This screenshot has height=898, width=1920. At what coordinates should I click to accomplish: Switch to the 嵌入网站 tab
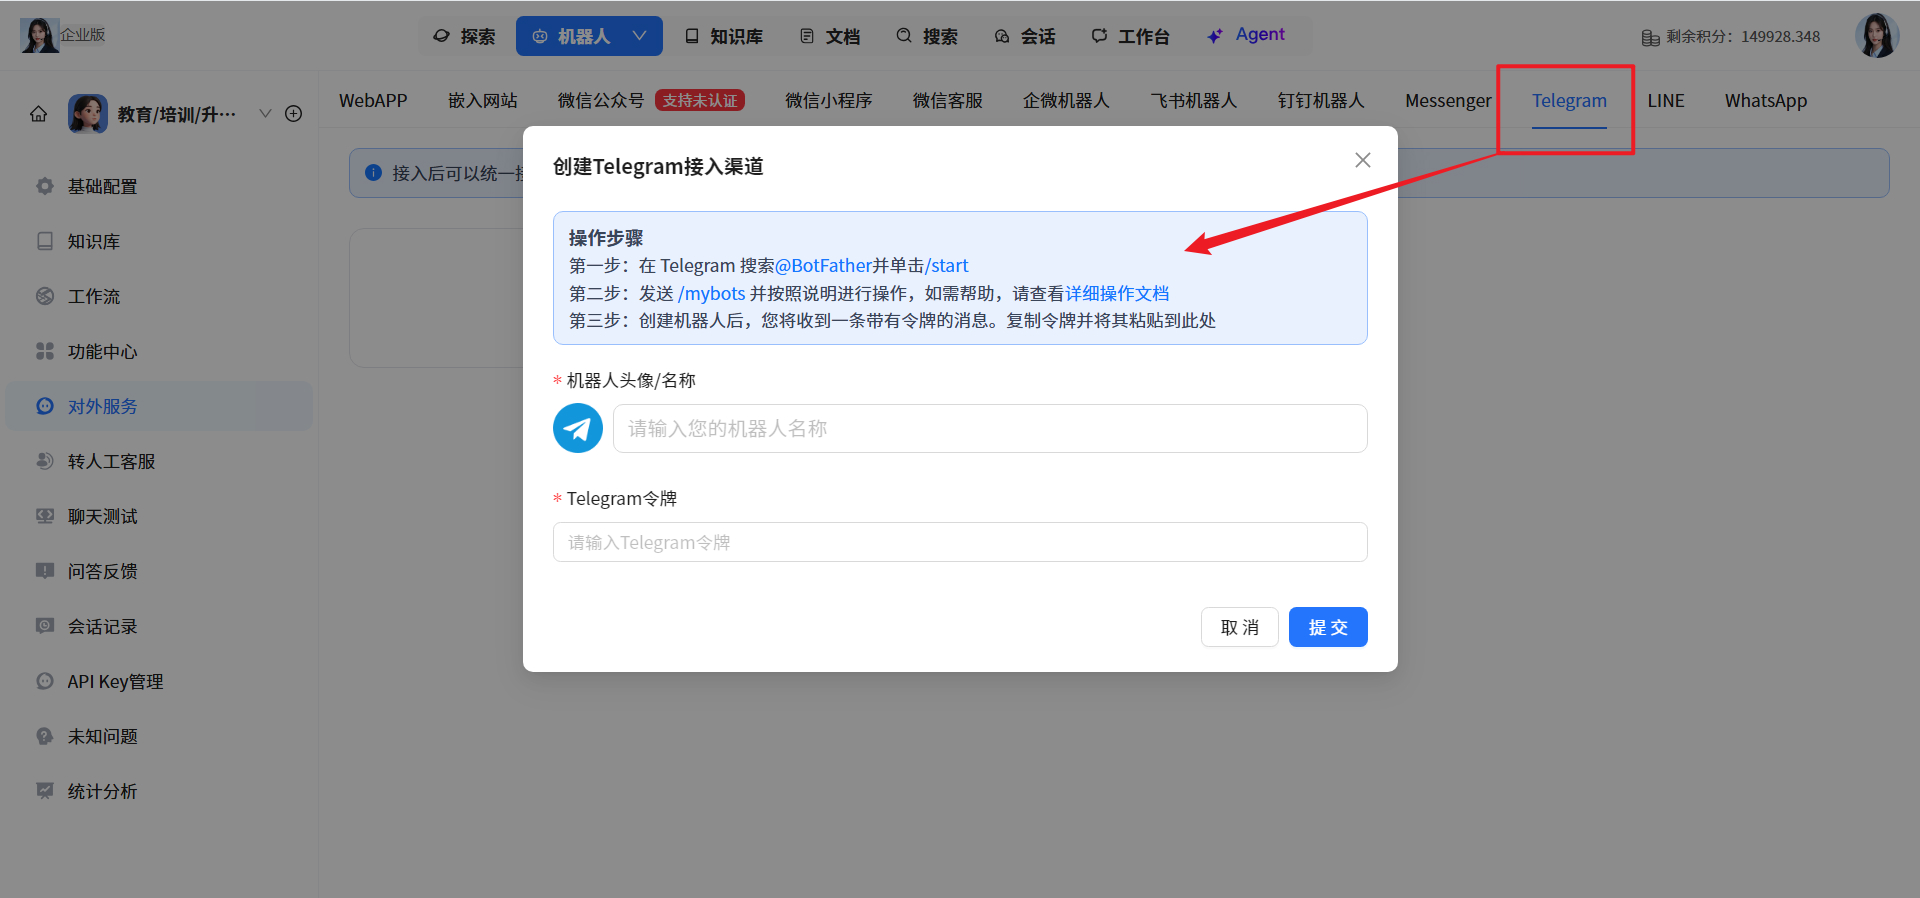483,100
